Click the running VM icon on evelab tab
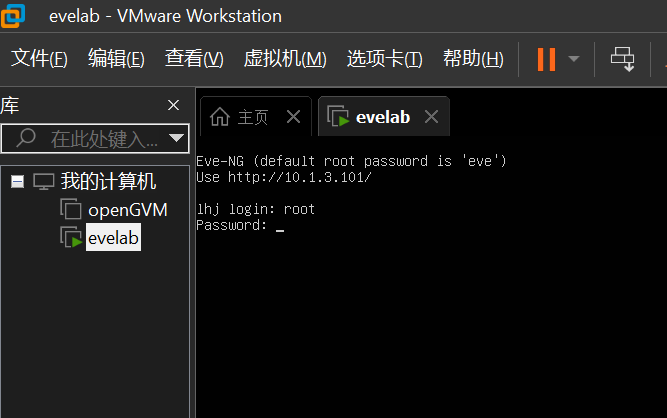This screenshot has width=667, height=418. [x=338, y=117]
